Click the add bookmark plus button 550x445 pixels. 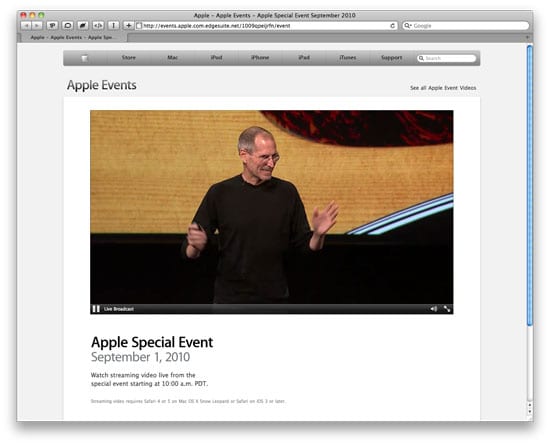point(128,26)
